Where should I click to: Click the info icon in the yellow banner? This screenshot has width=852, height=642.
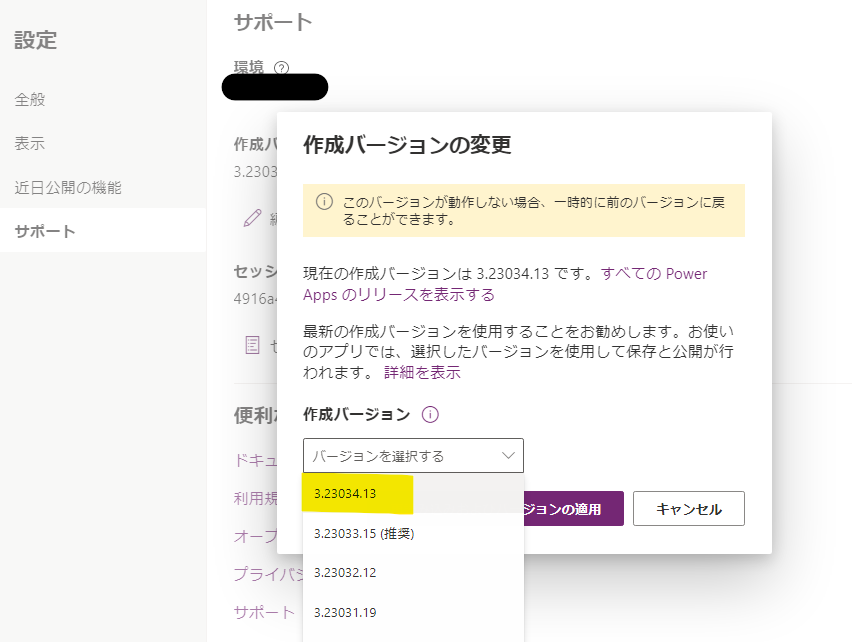(324, 201)
